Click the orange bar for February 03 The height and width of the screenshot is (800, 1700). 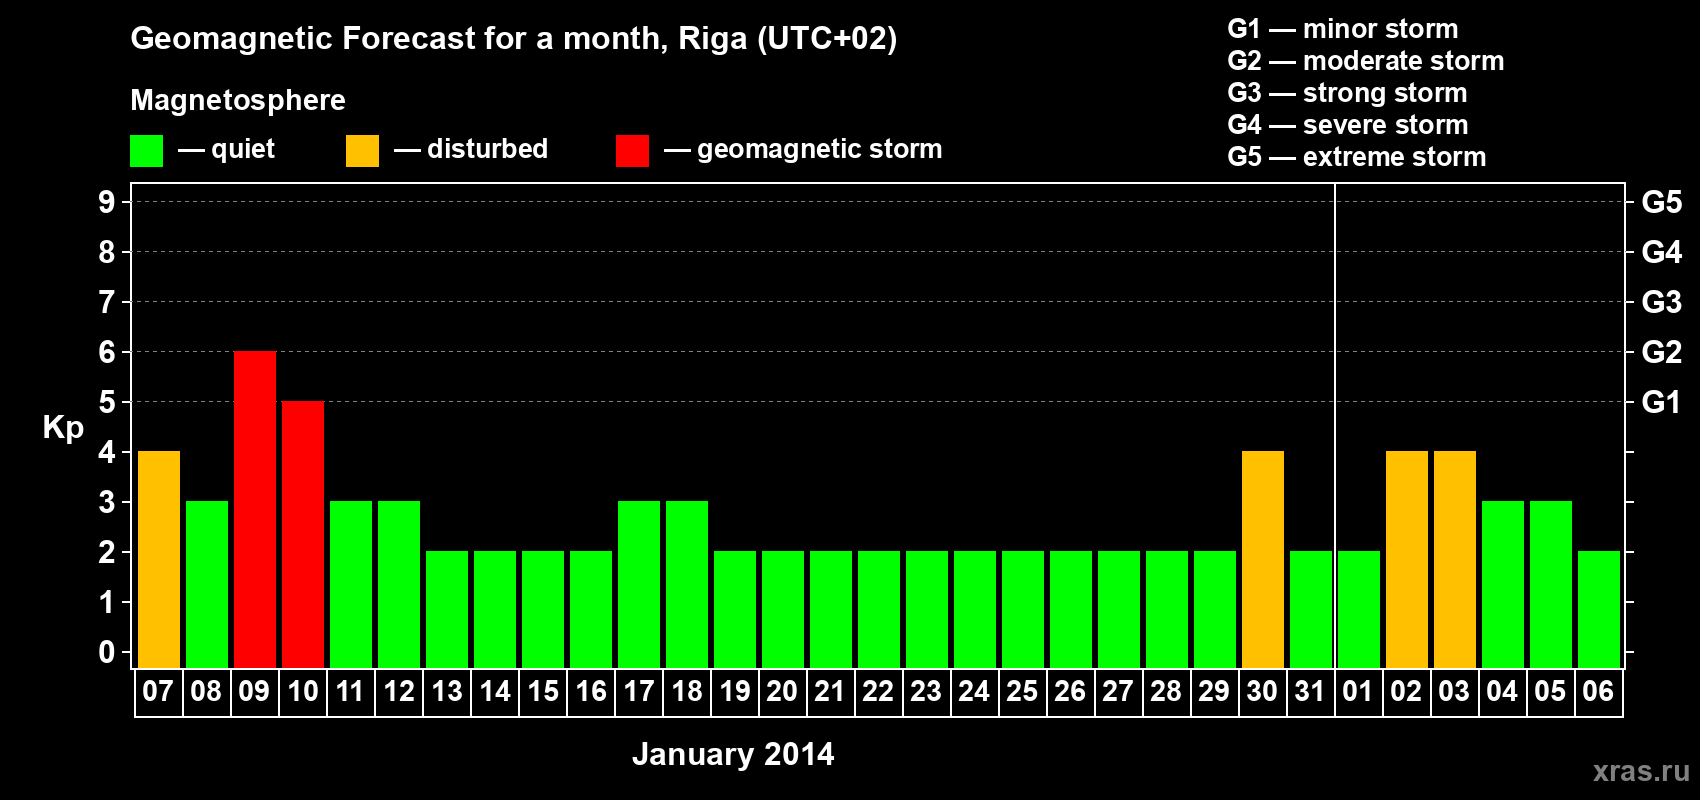click(1455, 559)
